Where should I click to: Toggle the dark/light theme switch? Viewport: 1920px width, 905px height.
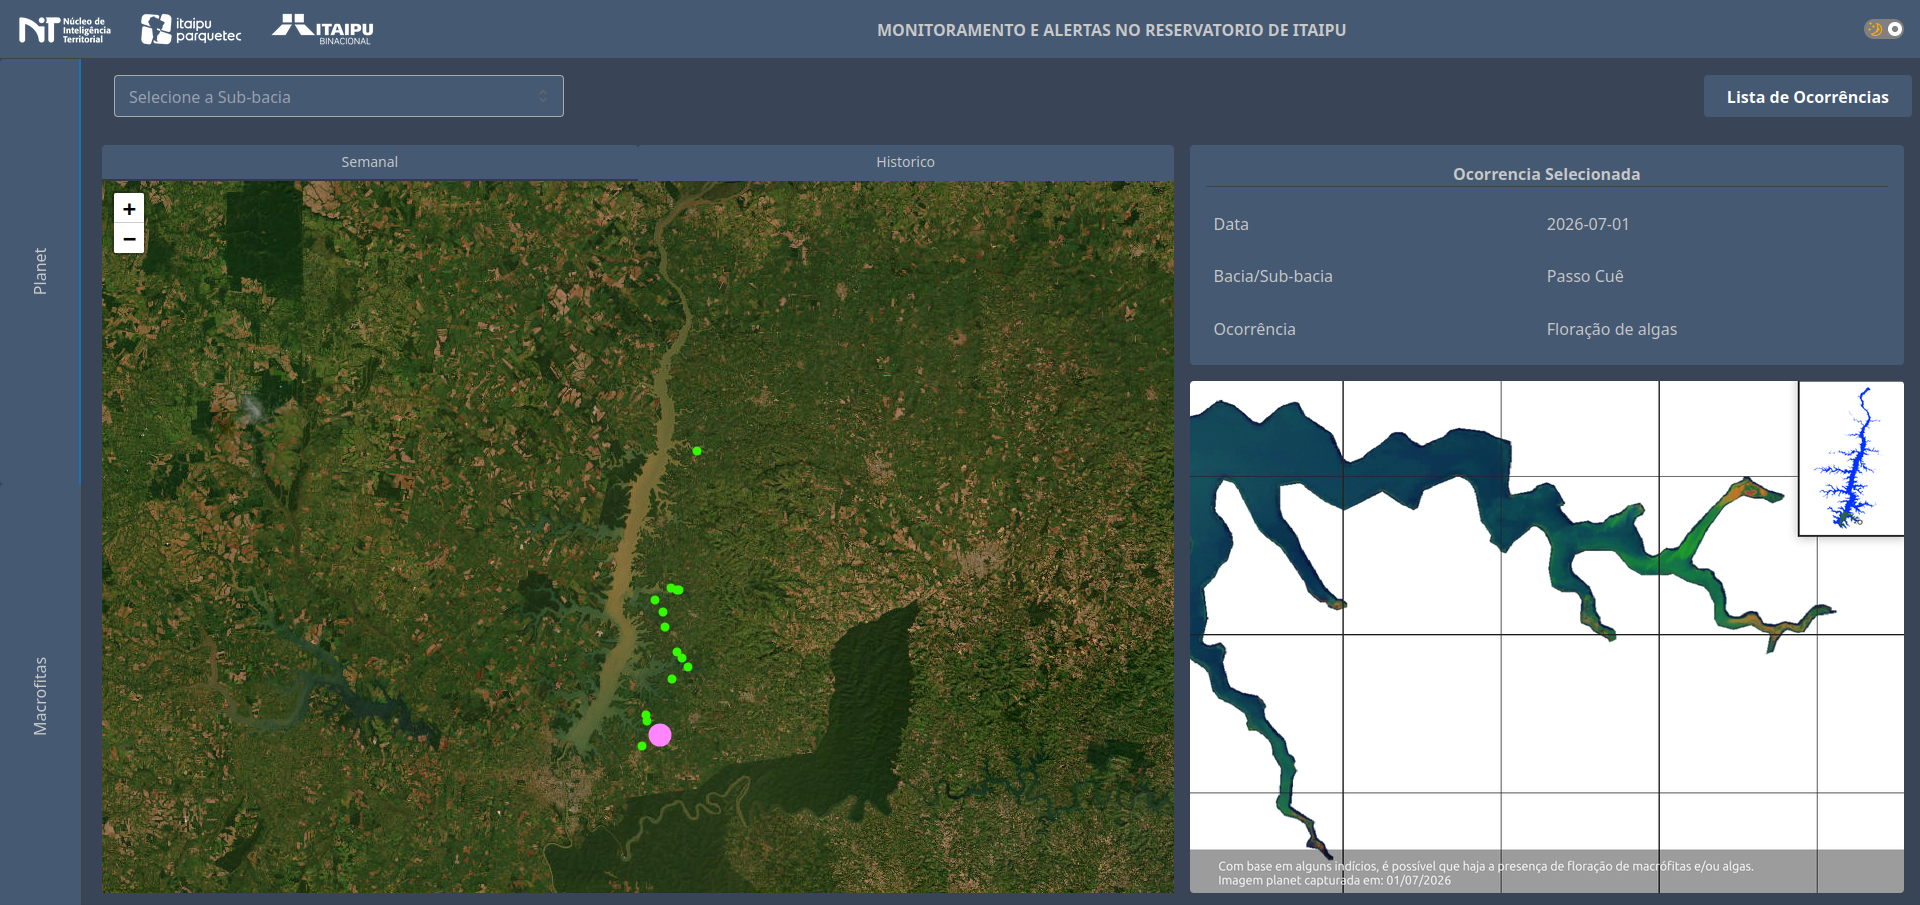click(x=1883, y=29)
